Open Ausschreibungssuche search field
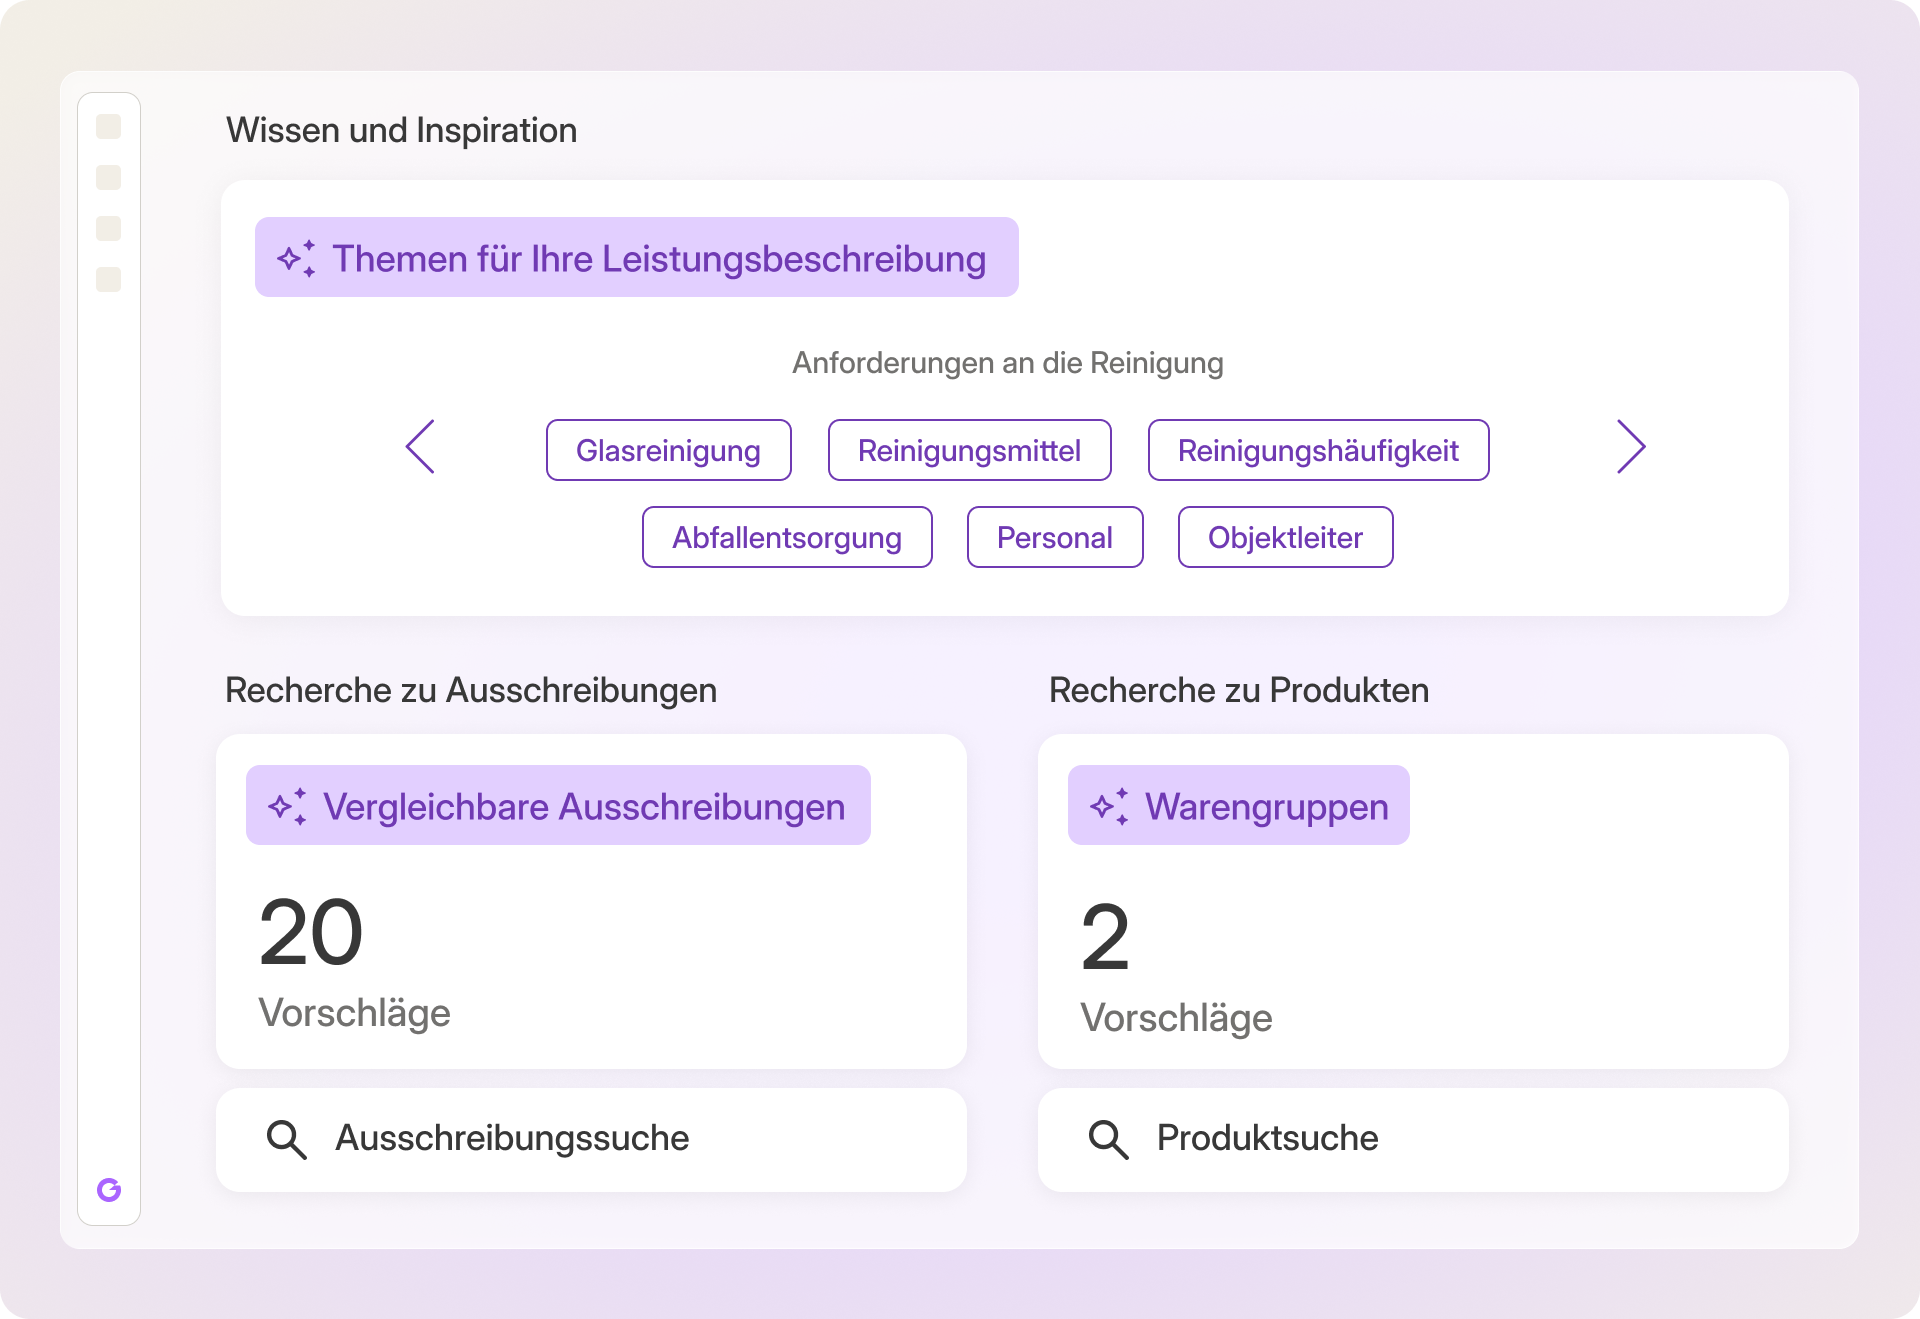Image resolution: width=1920 pixels, height=1319 pixels. 590,1139
